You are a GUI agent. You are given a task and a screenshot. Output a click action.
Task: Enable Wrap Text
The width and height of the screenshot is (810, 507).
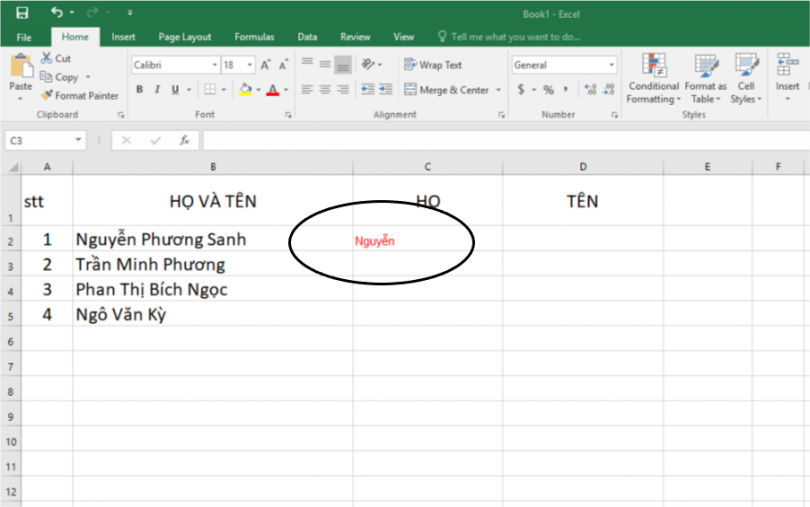[433, 65]
